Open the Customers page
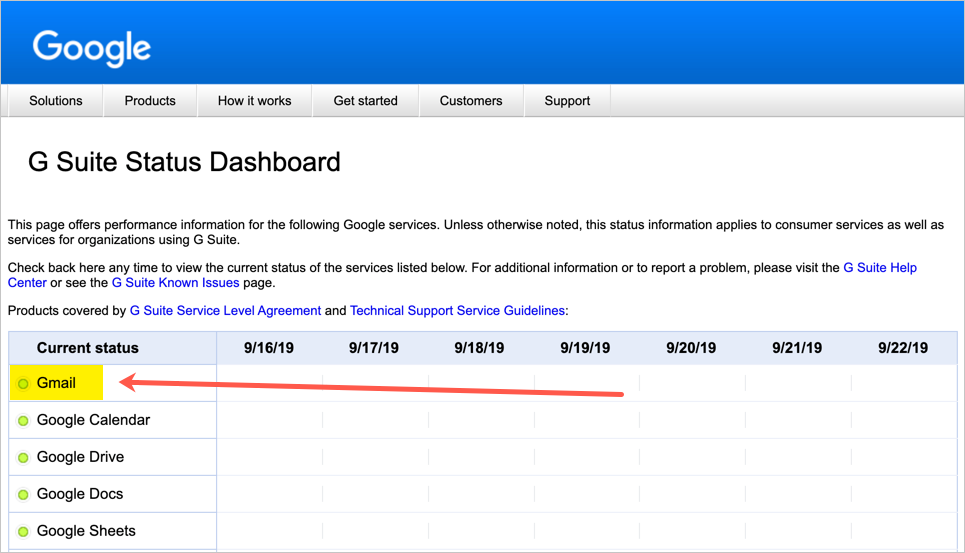 pos(471,101)
